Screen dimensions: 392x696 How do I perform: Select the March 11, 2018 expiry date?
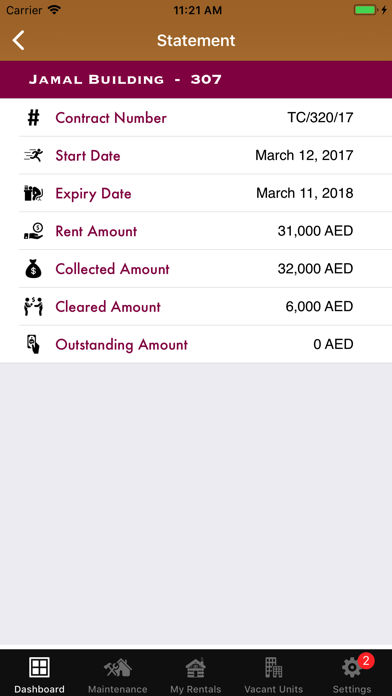coord(305,194)
